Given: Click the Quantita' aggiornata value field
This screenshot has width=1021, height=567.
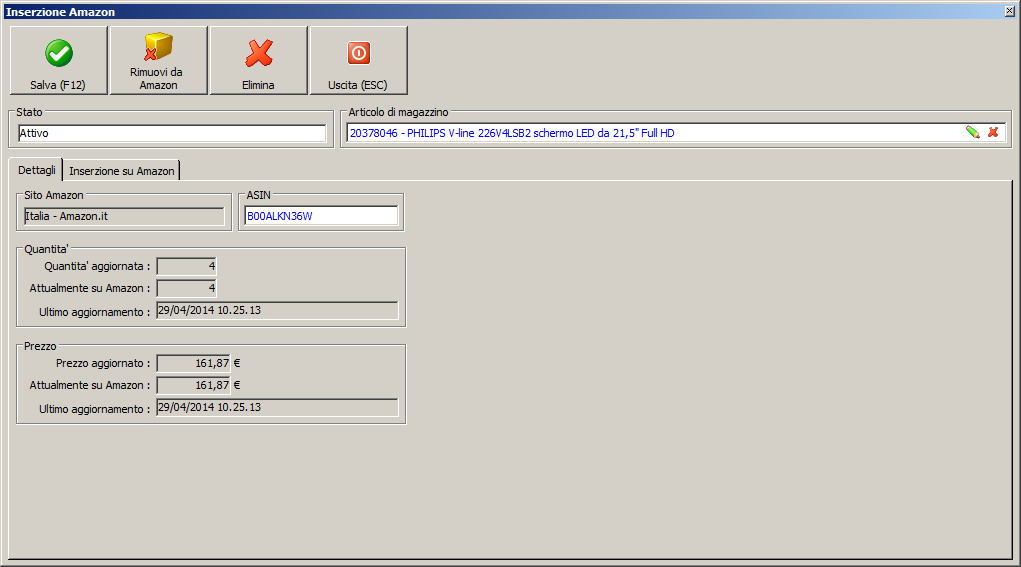Looking at the screenshot, I should [x=186, y=266].
